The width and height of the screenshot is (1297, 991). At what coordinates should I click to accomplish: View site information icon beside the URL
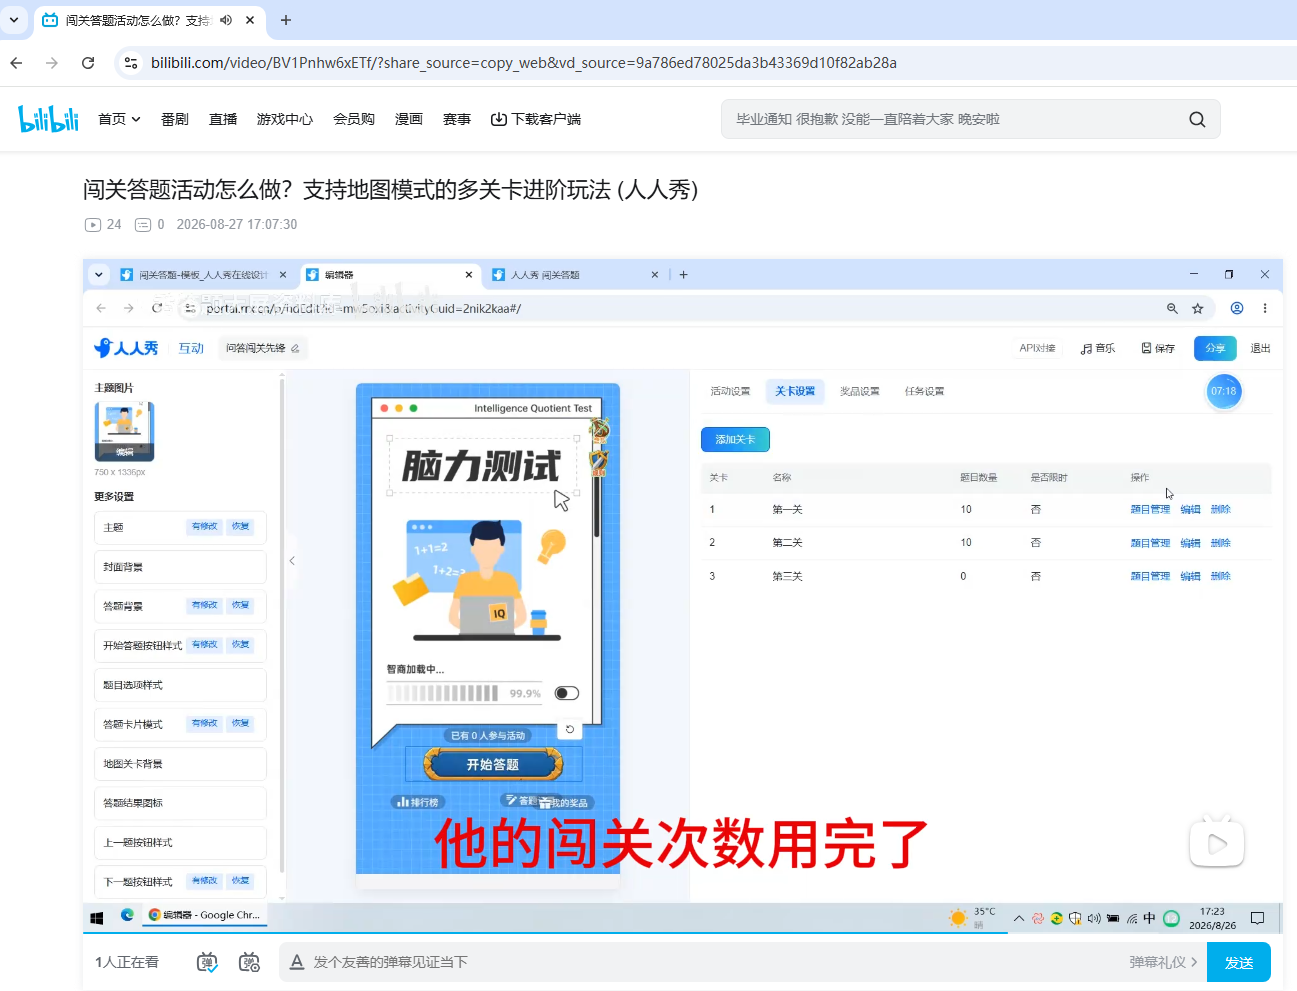131,63
